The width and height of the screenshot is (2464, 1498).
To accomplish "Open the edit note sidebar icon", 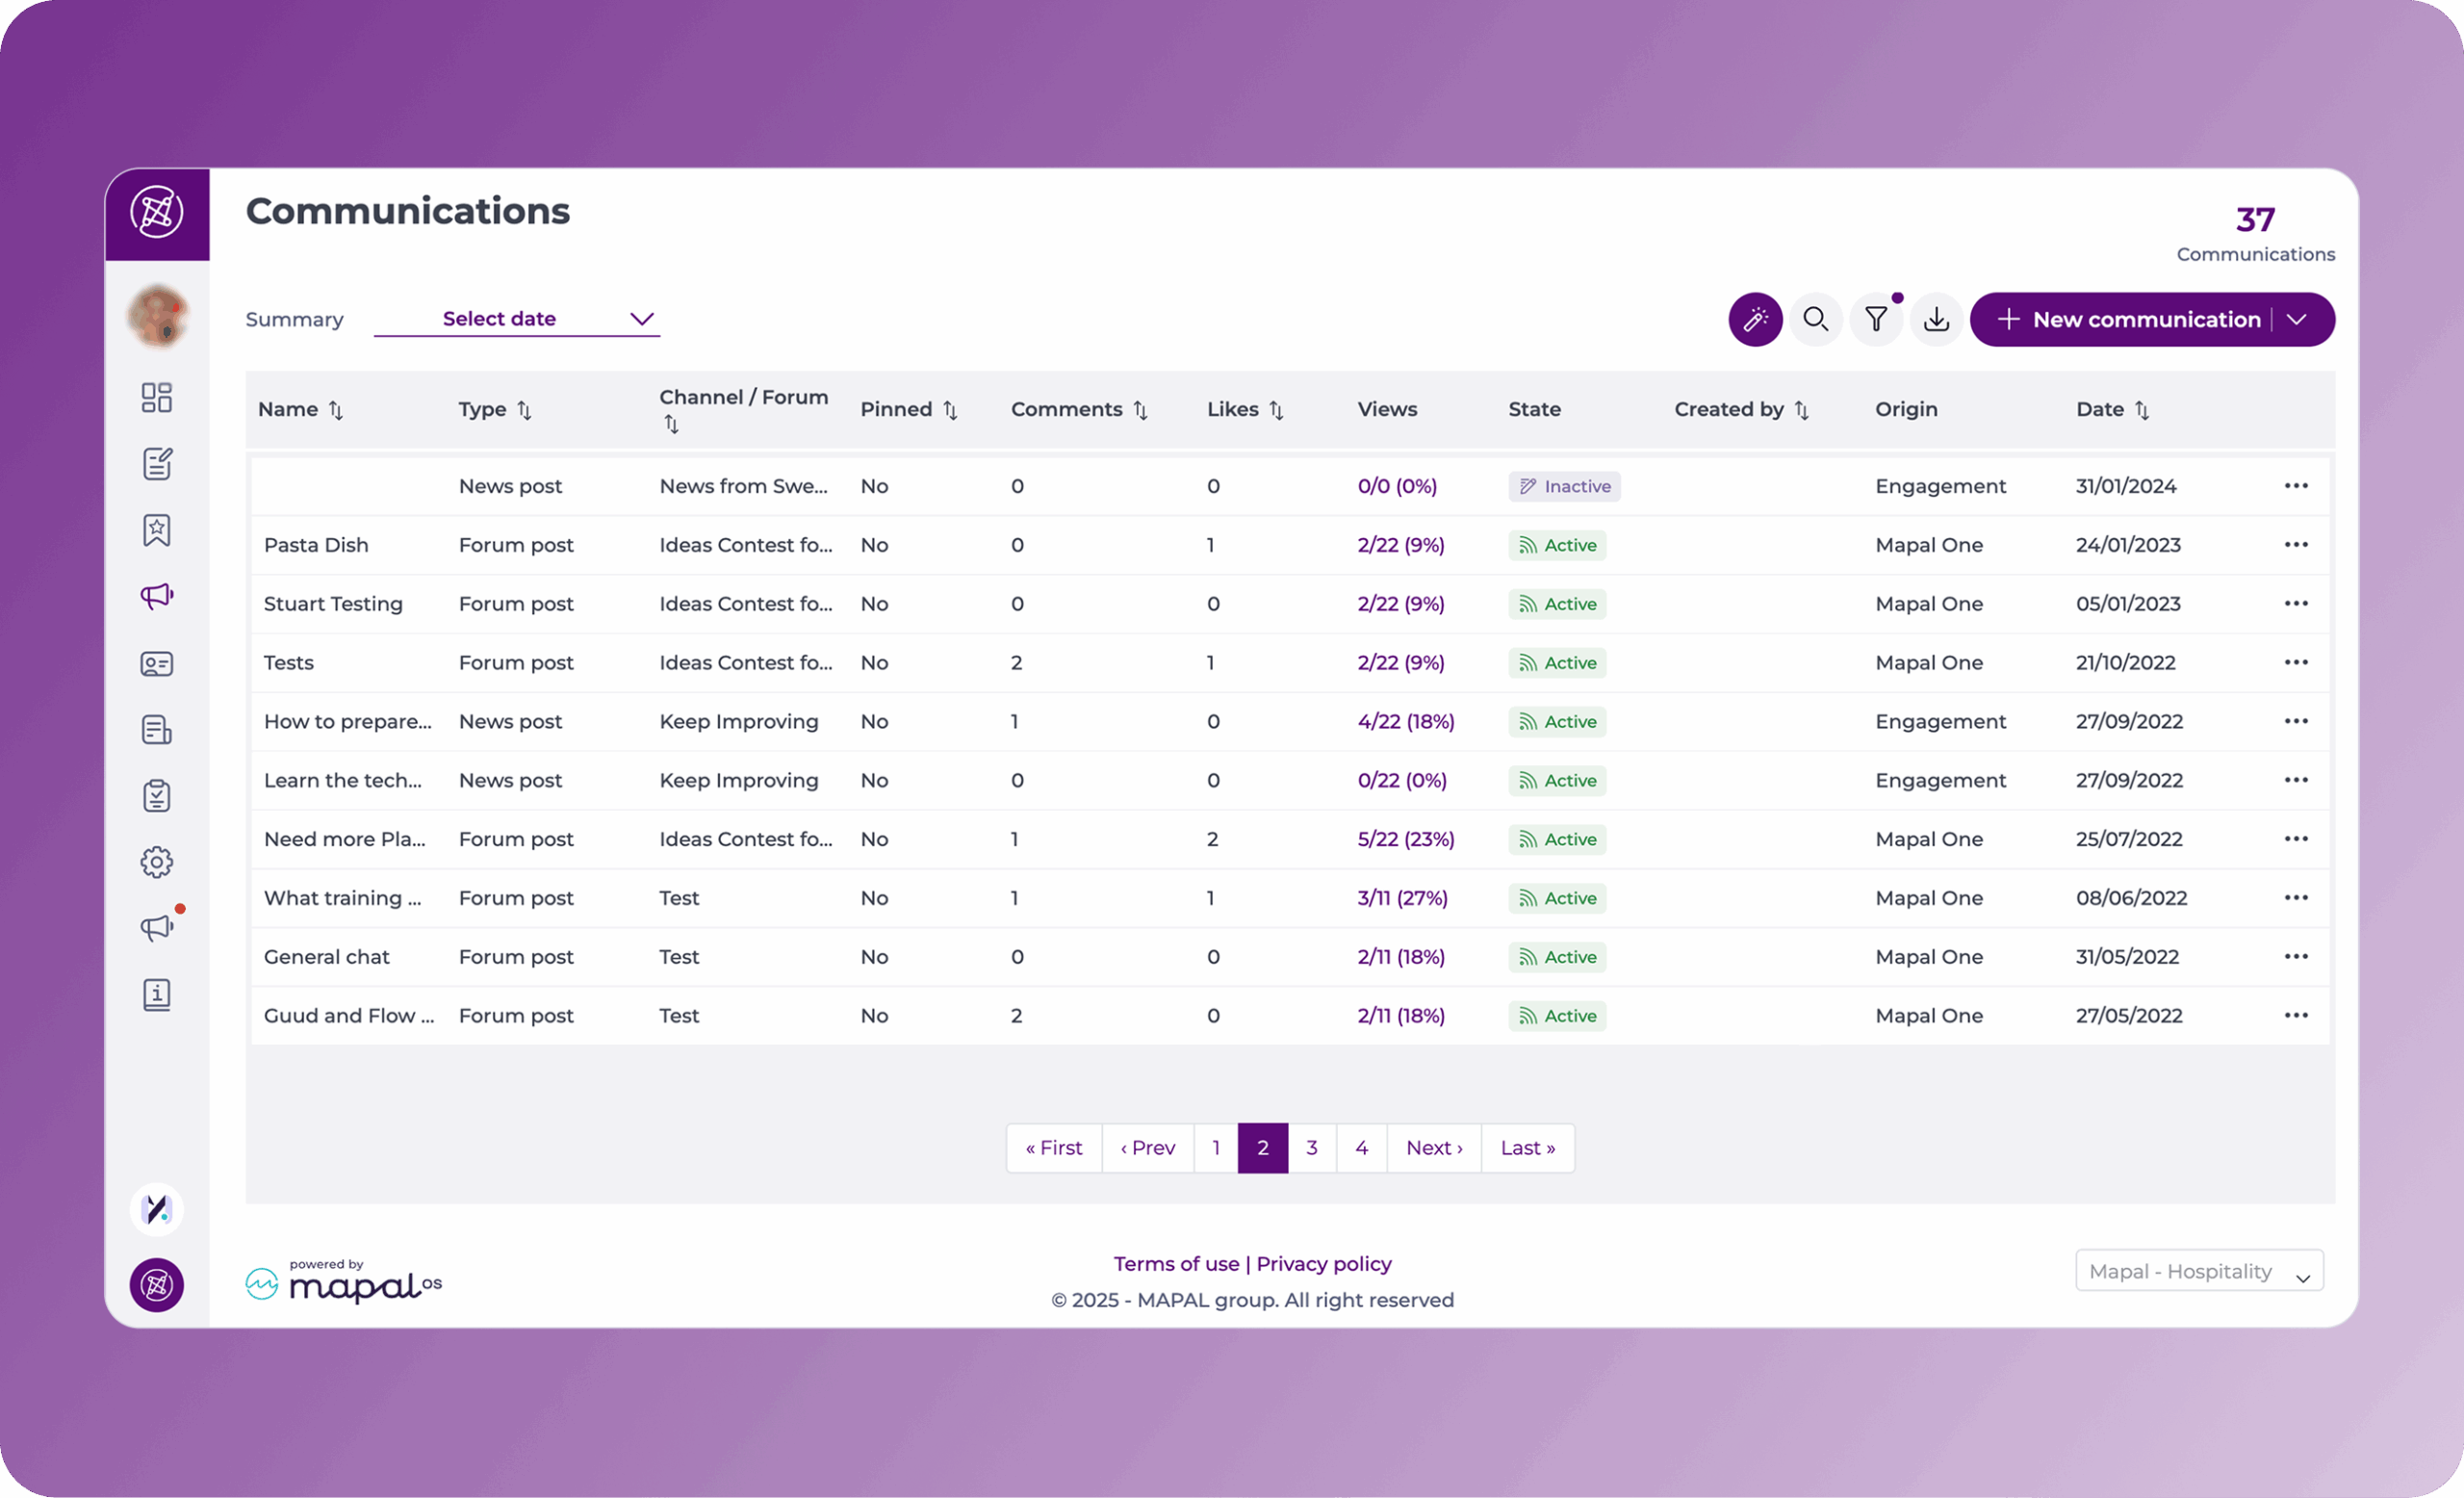I will [x=157, y=463].
